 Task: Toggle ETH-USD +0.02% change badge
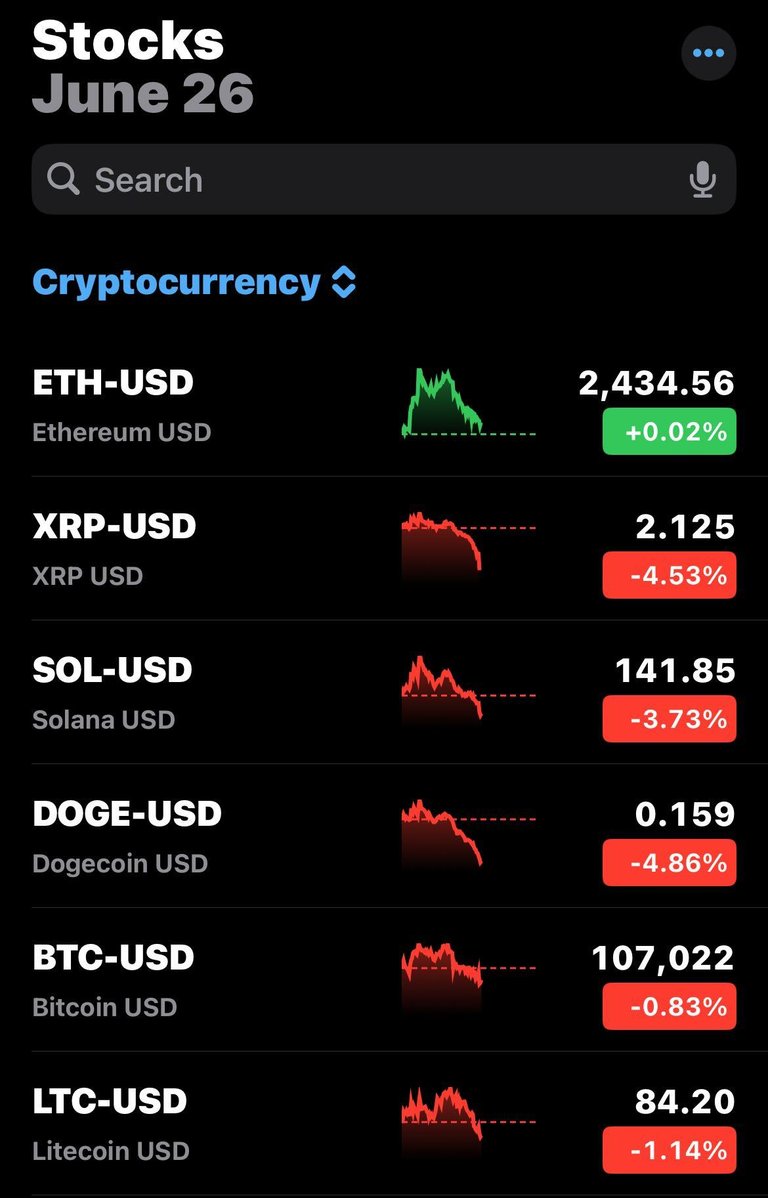coord(669,432)
